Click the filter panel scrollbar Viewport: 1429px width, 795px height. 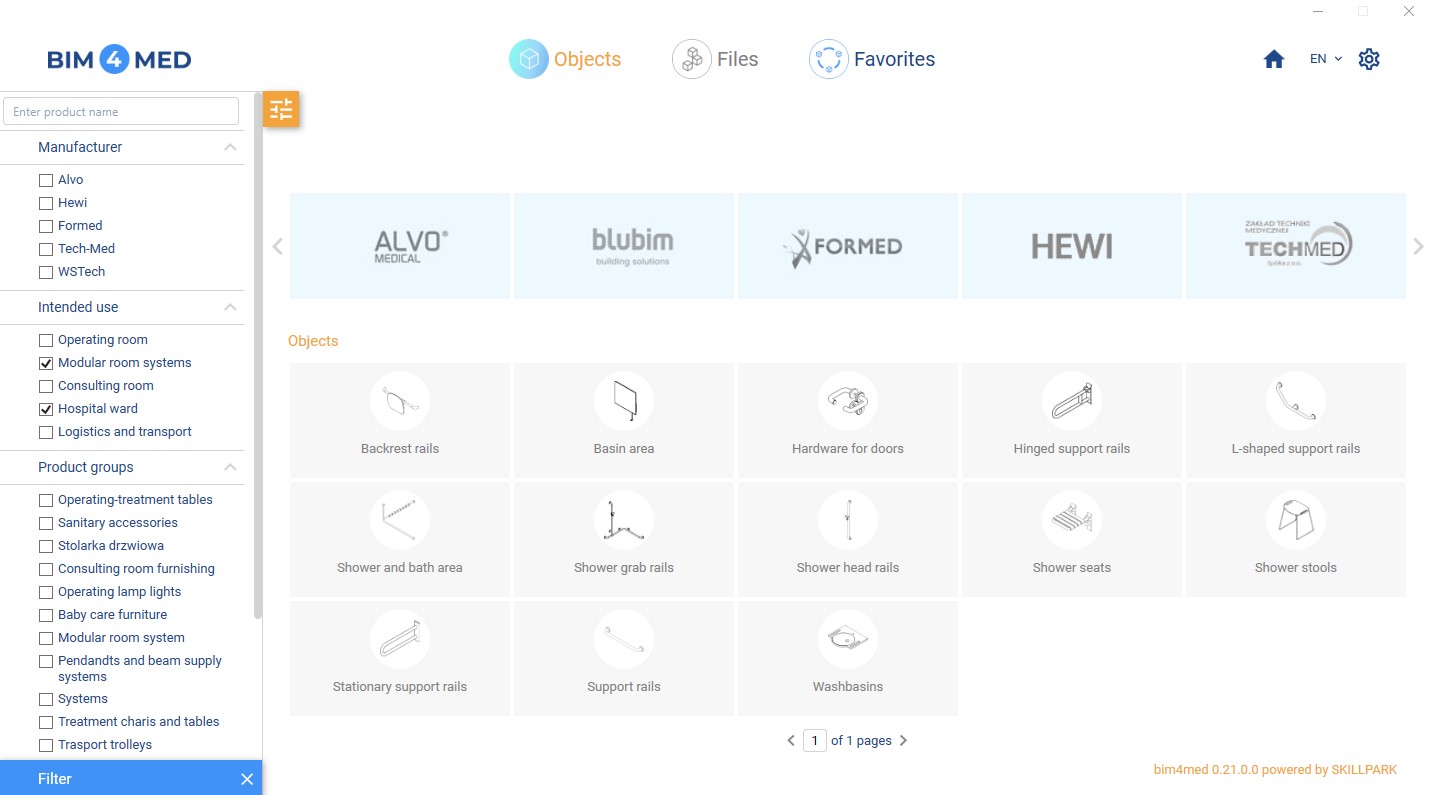point(258,355)
